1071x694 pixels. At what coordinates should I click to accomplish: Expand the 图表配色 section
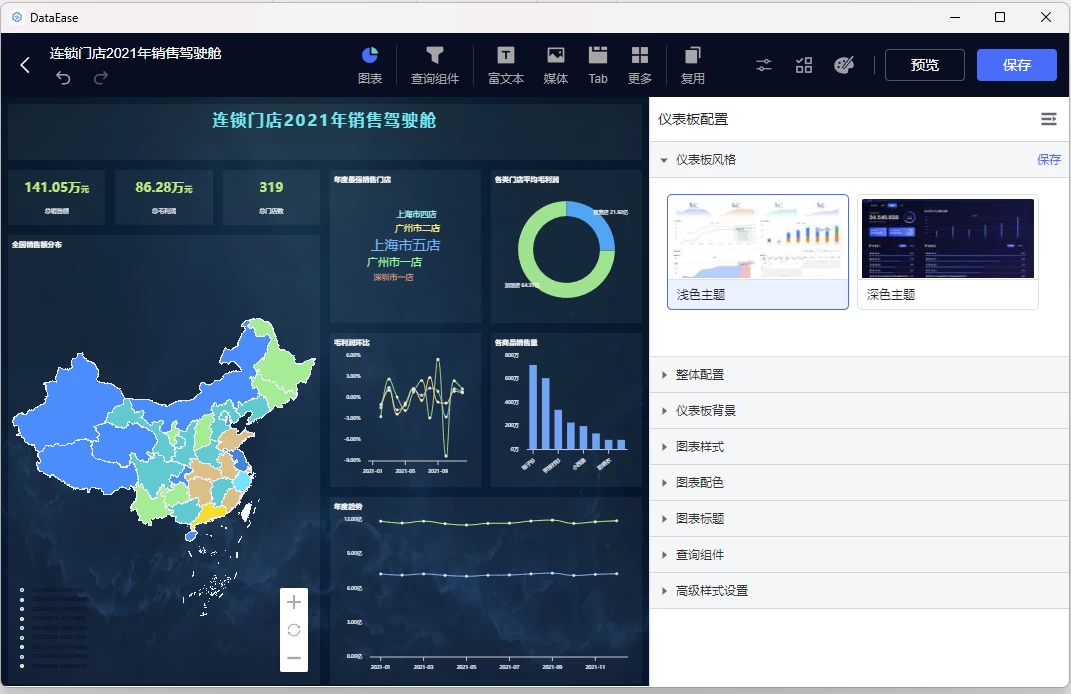coord(700,483)
